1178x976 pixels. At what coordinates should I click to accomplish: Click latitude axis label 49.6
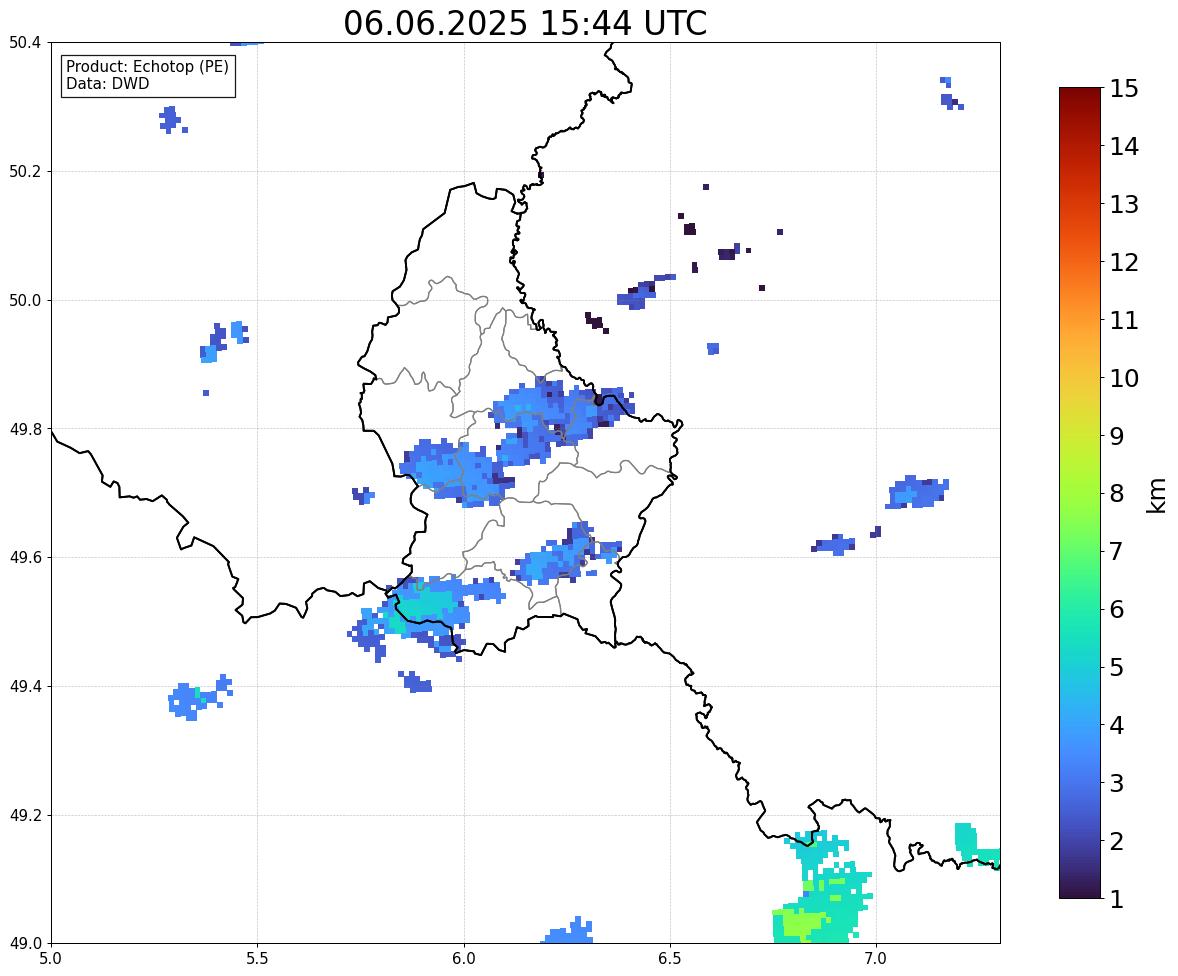tap(25, 557)
